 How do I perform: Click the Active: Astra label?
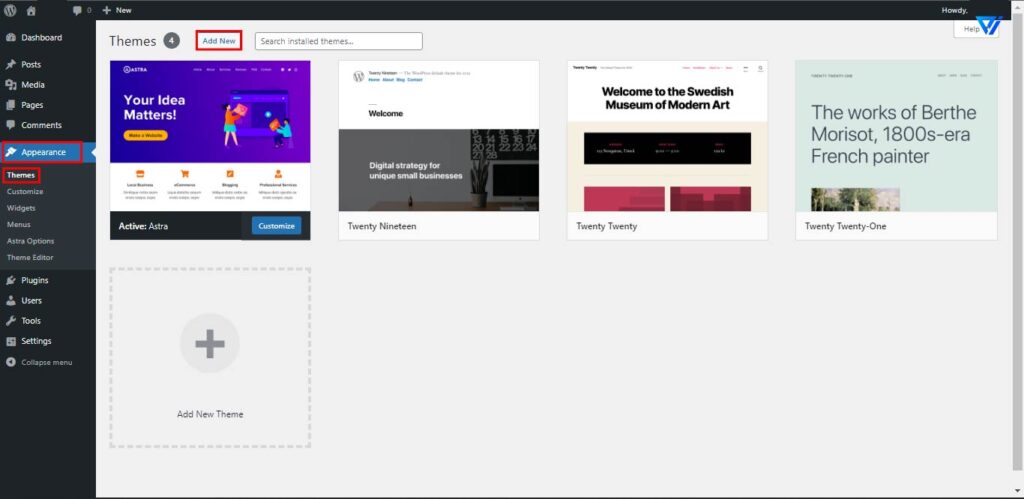click(x=143, y=227)
